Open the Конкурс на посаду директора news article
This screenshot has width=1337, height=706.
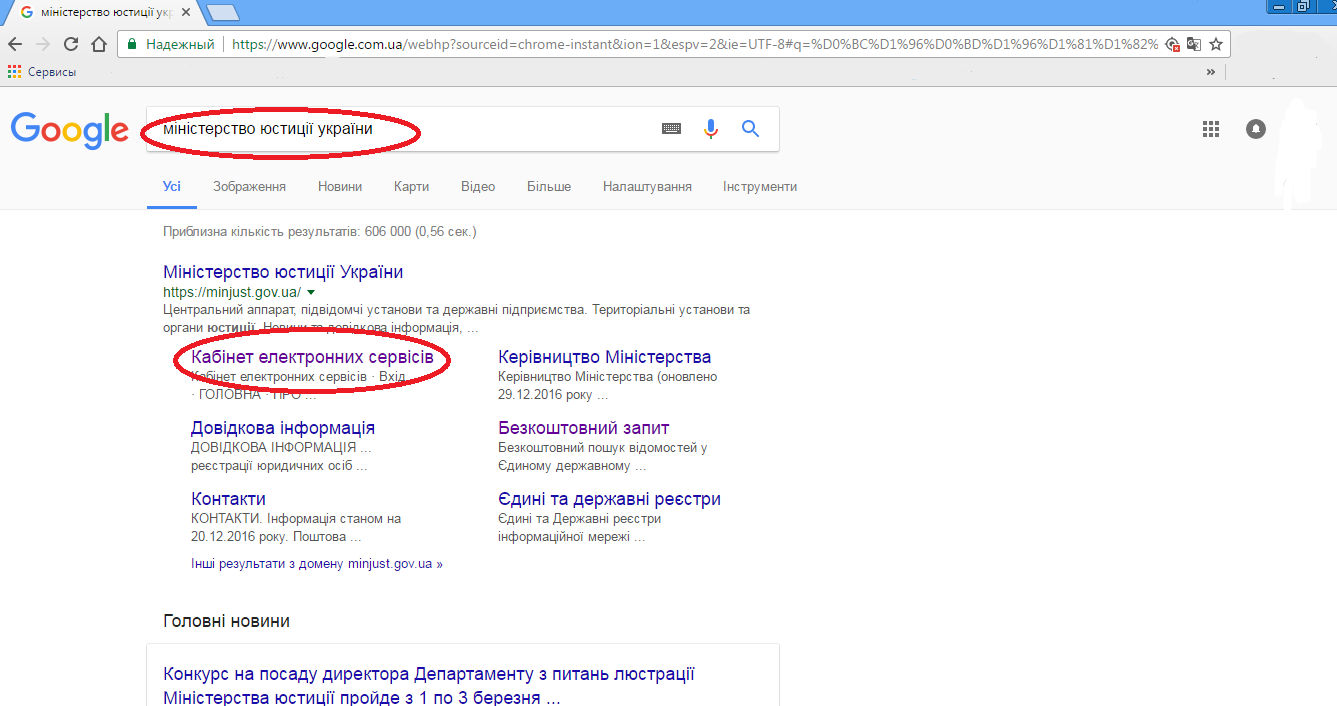[x=429, y=686]
